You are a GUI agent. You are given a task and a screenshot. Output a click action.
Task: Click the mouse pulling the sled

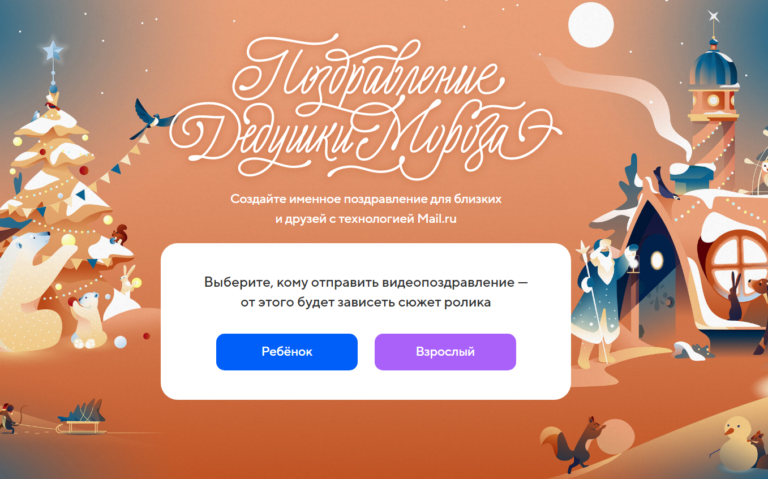coord(8,418)
